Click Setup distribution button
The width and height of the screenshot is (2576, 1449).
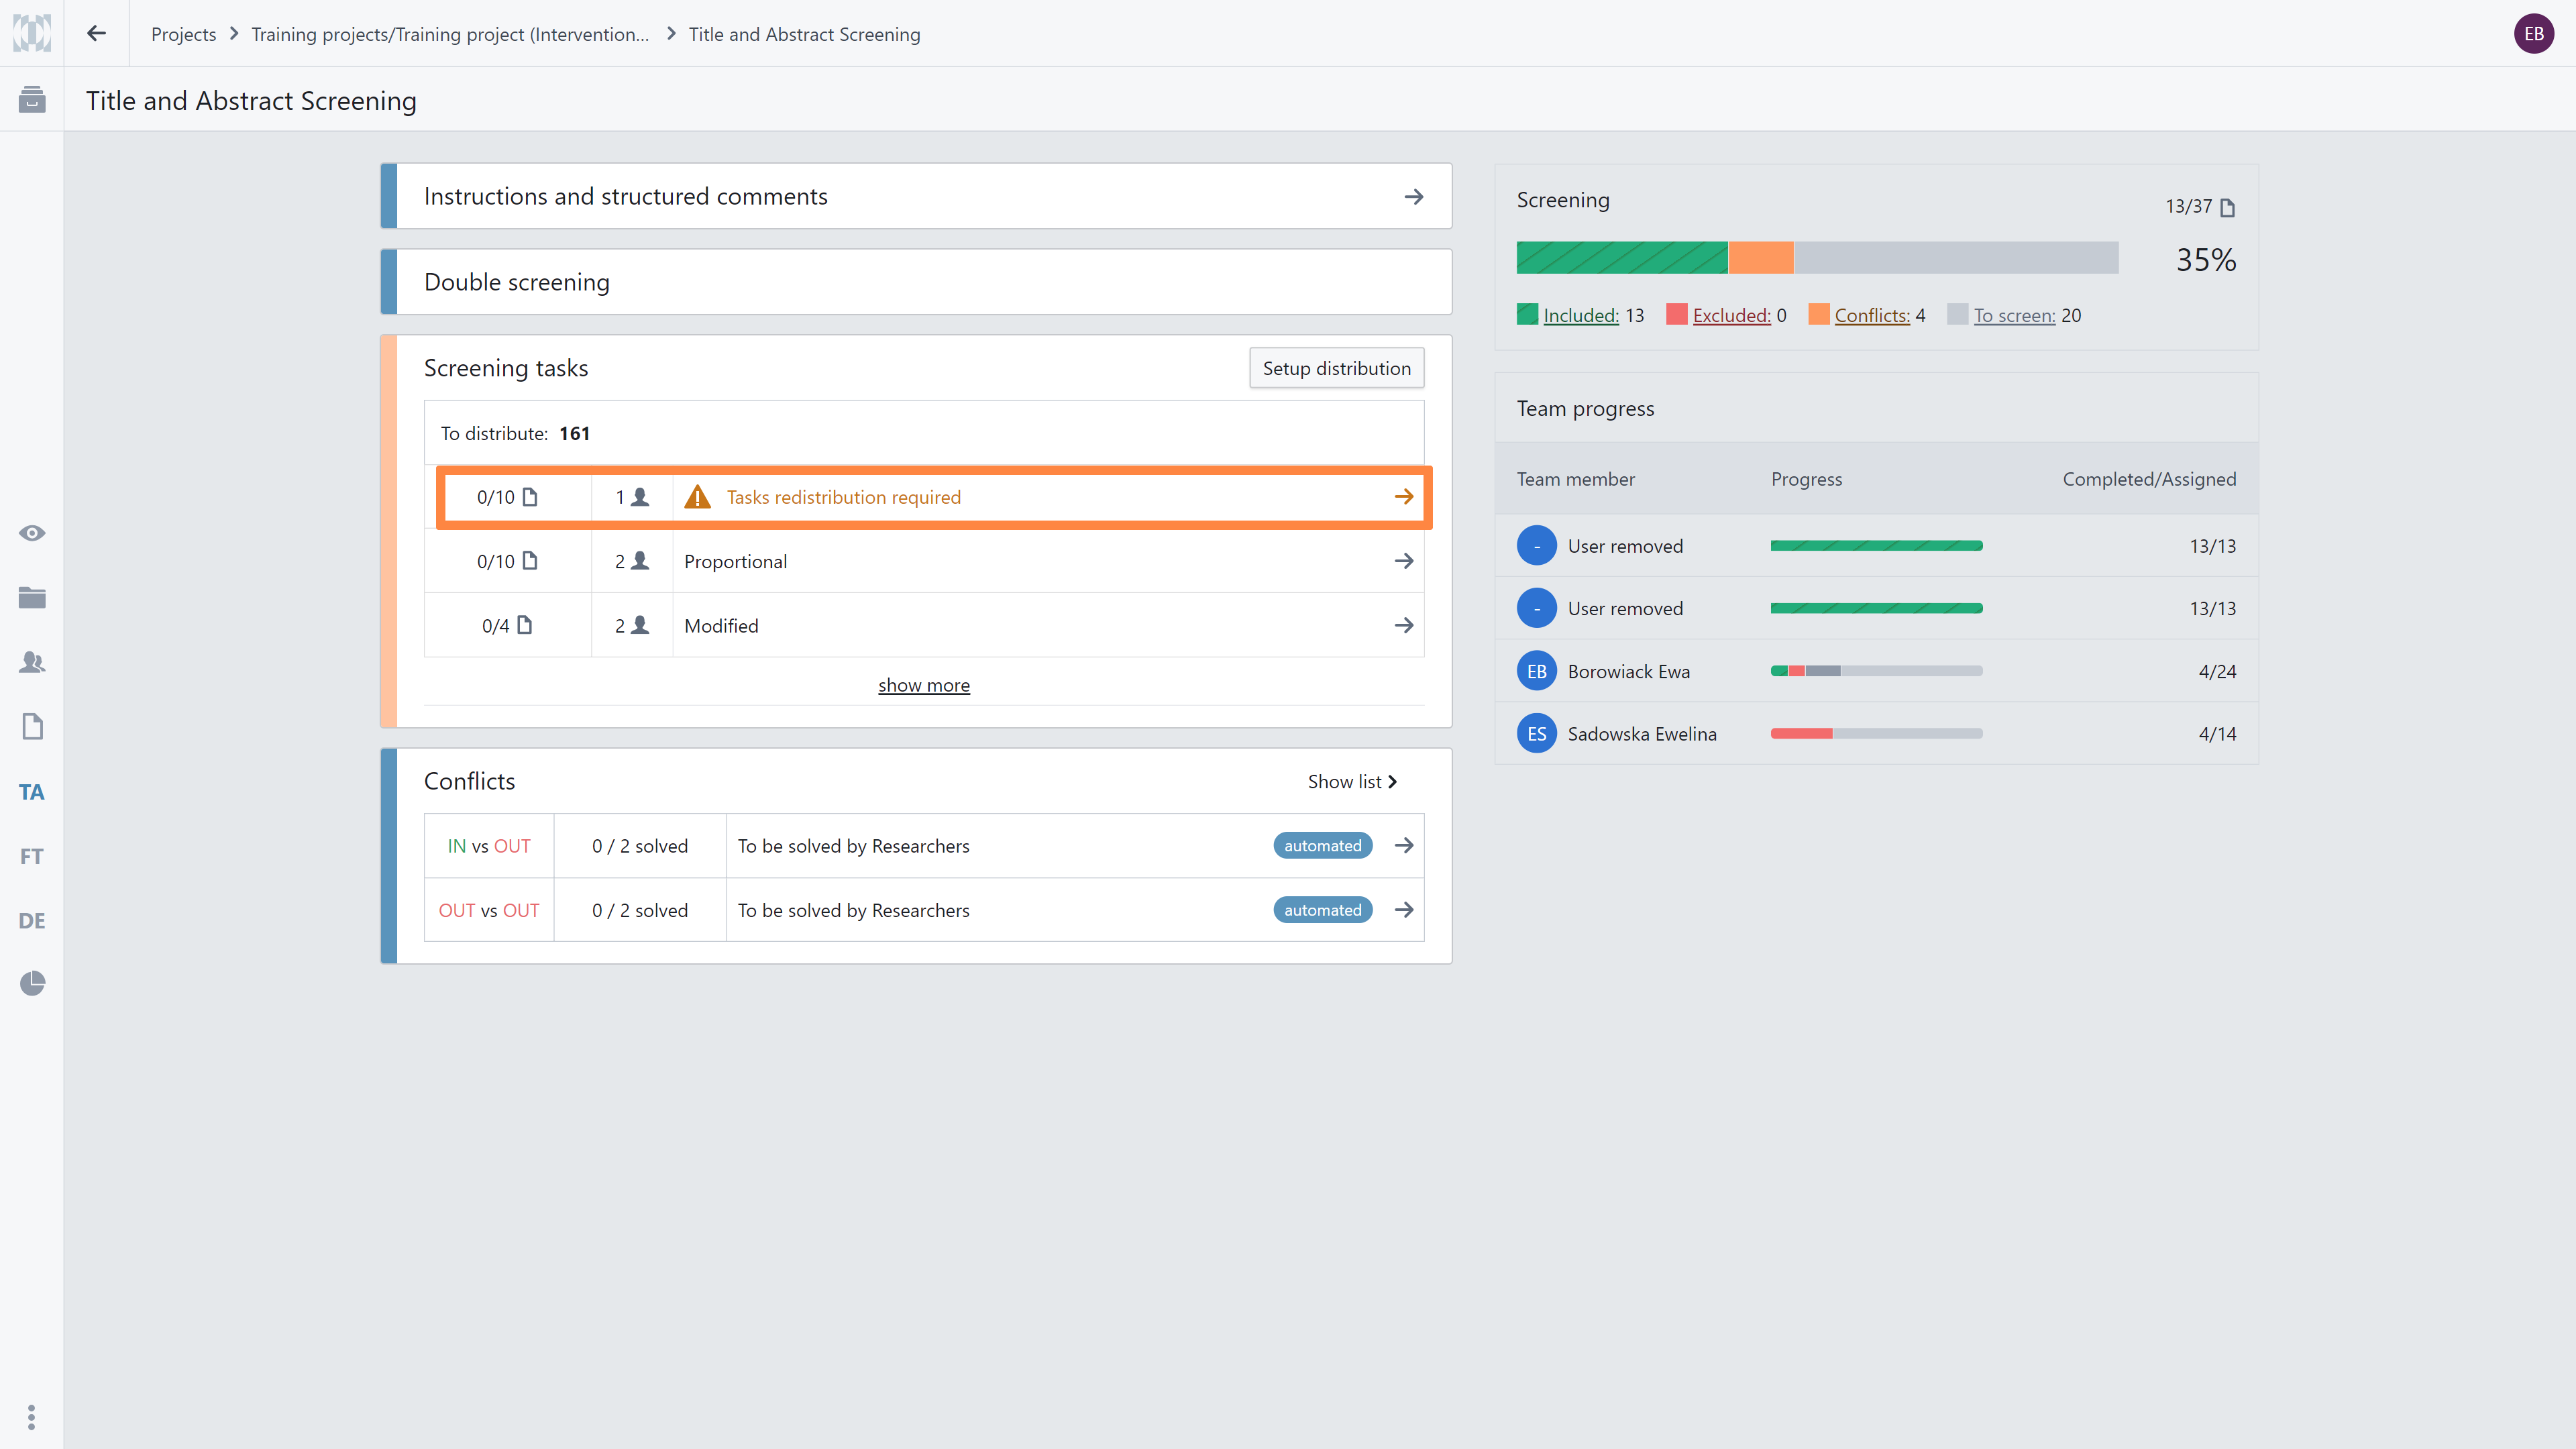click(1336, 368)
